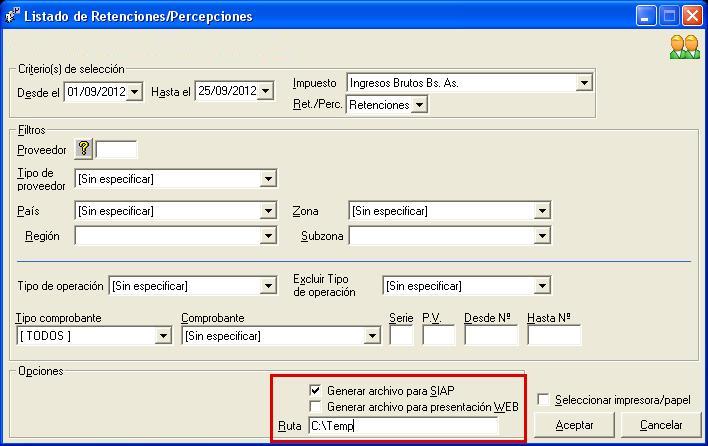Expand the Tipo de proveedor dropdown
This screenshot has height=446, width=708.
tap(267, 180)
